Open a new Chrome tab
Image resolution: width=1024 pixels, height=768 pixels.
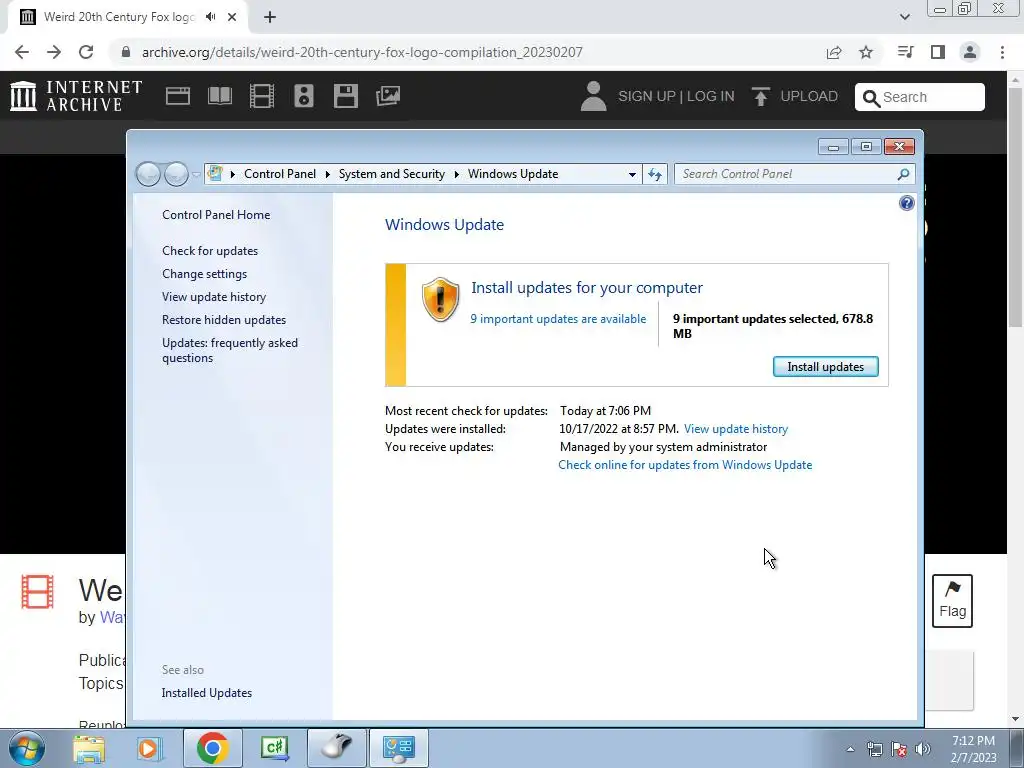(x=270, y=17)
